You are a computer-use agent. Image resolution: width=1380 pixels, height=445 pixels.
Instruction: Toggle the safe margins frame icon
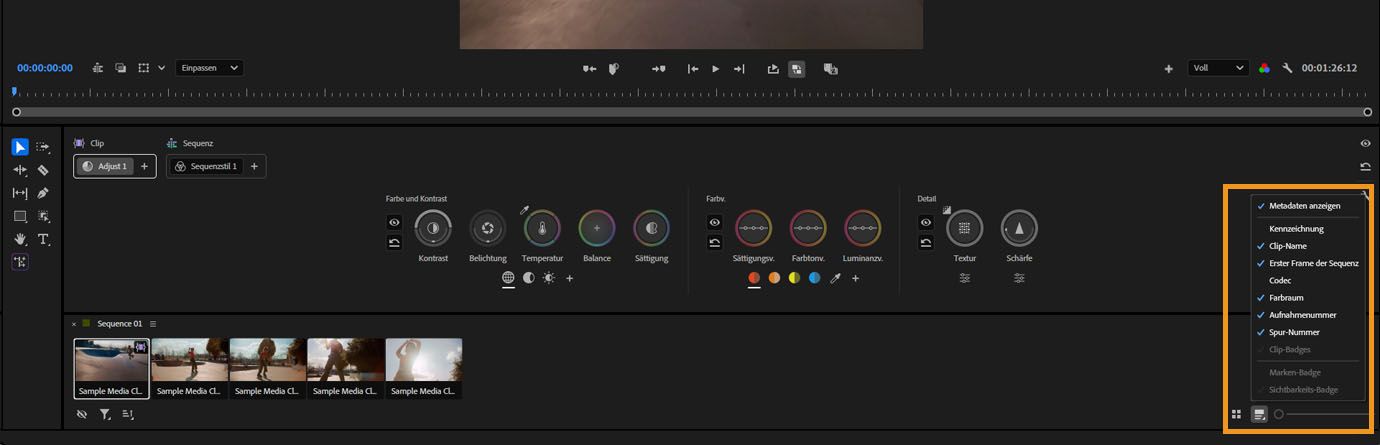point(144,68)
